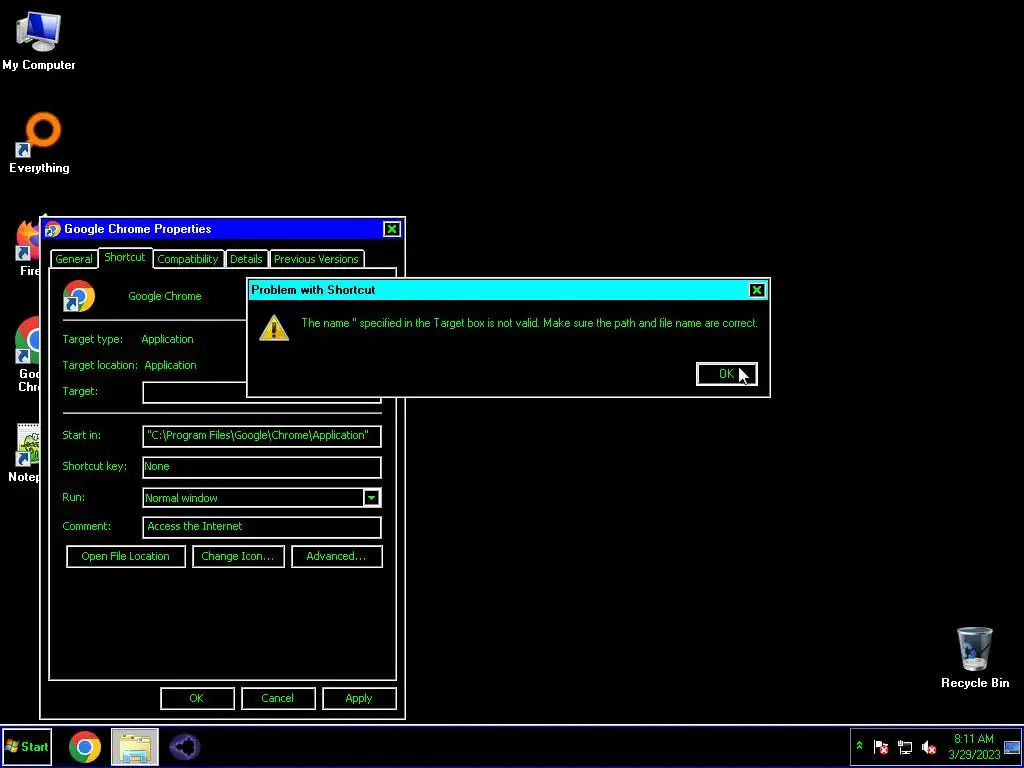Show hidden tray icons chevron
This screenshot has width=1024, height=768.
click(859, 746)
